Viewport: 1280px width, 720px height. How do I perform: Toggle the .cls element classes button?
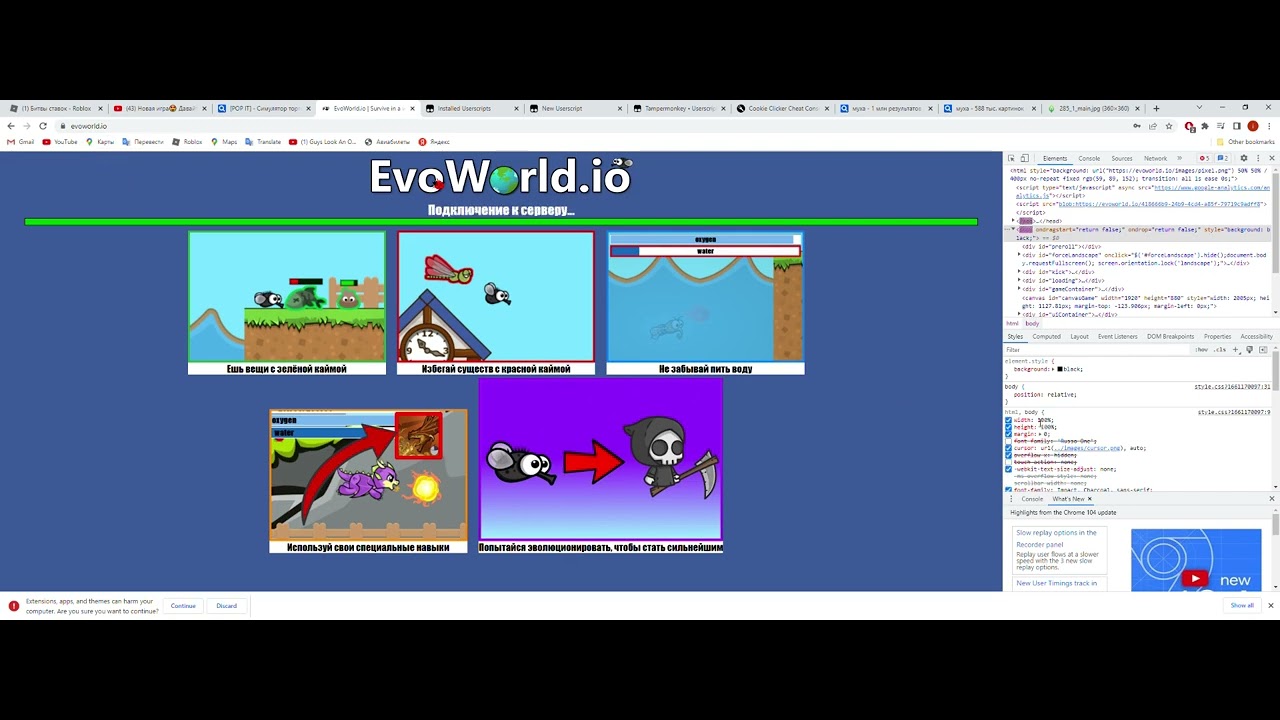(1220, 350)
